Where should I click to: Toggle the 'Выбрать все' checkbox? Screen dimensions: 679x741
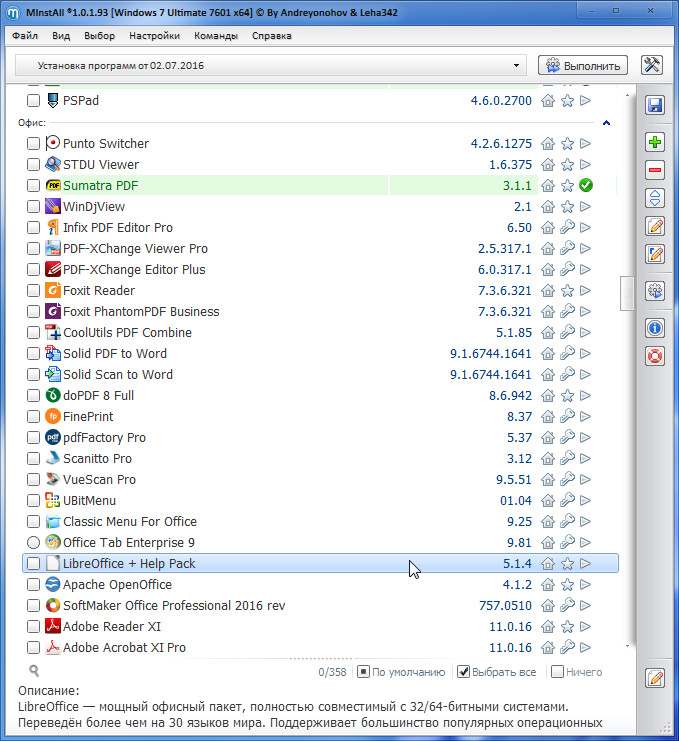point(464,672)
